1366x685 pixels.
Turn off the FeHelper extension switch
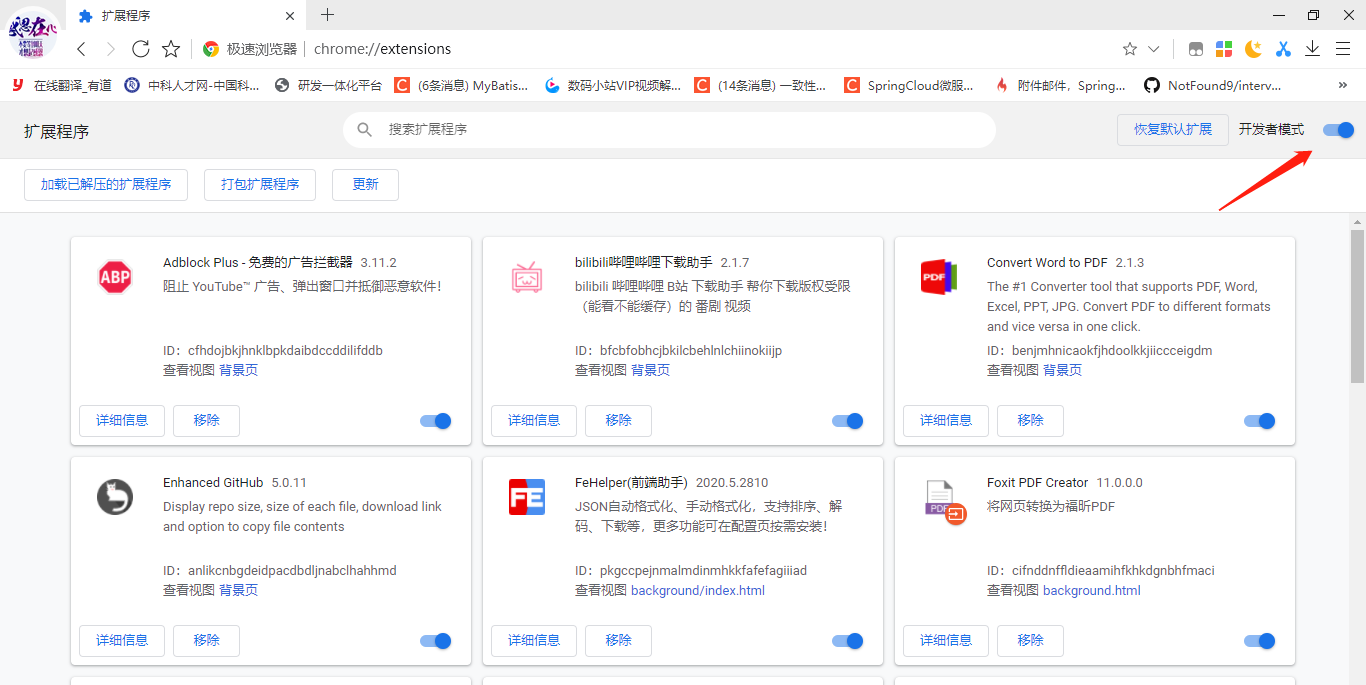(846, 640)
